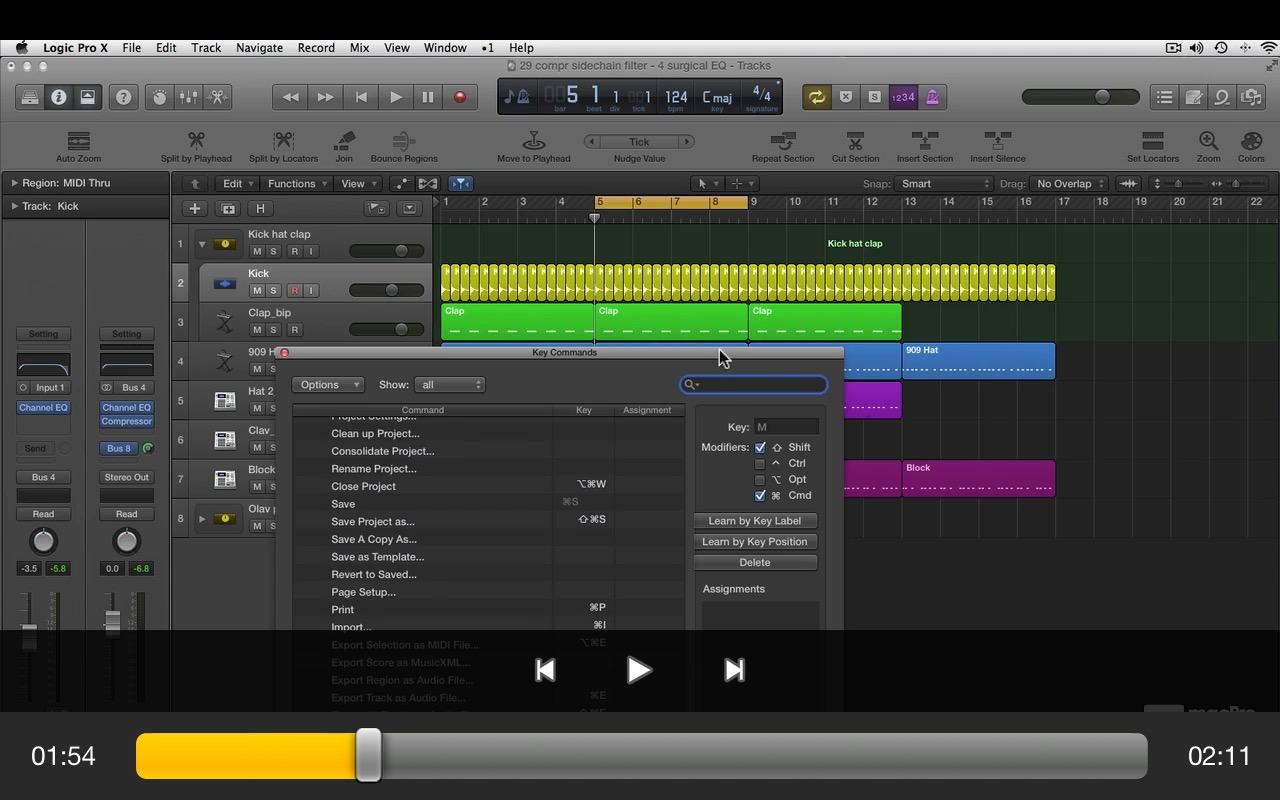The width and height of the screenshot is (1280, 800).
Task: Expand the Region: MIDI Thru disclosure triangle
Action: click(x=15, y=183)
